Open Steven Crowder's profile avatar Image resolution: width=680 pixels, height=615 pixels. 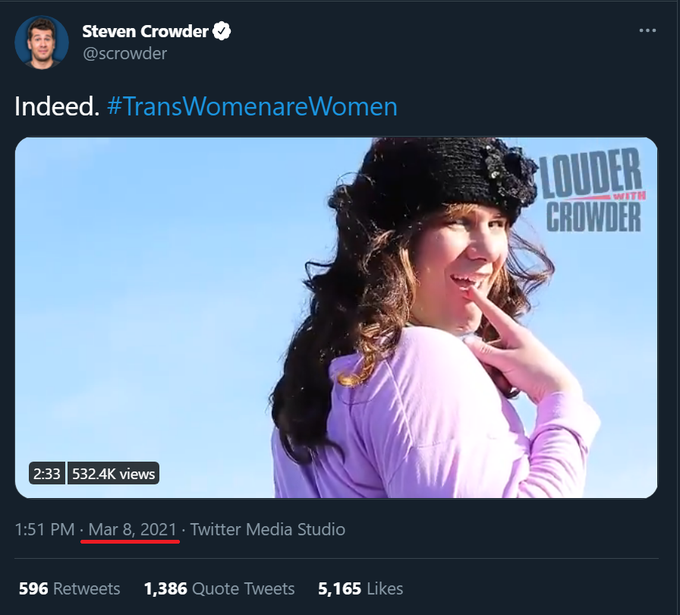coord(42,43)
